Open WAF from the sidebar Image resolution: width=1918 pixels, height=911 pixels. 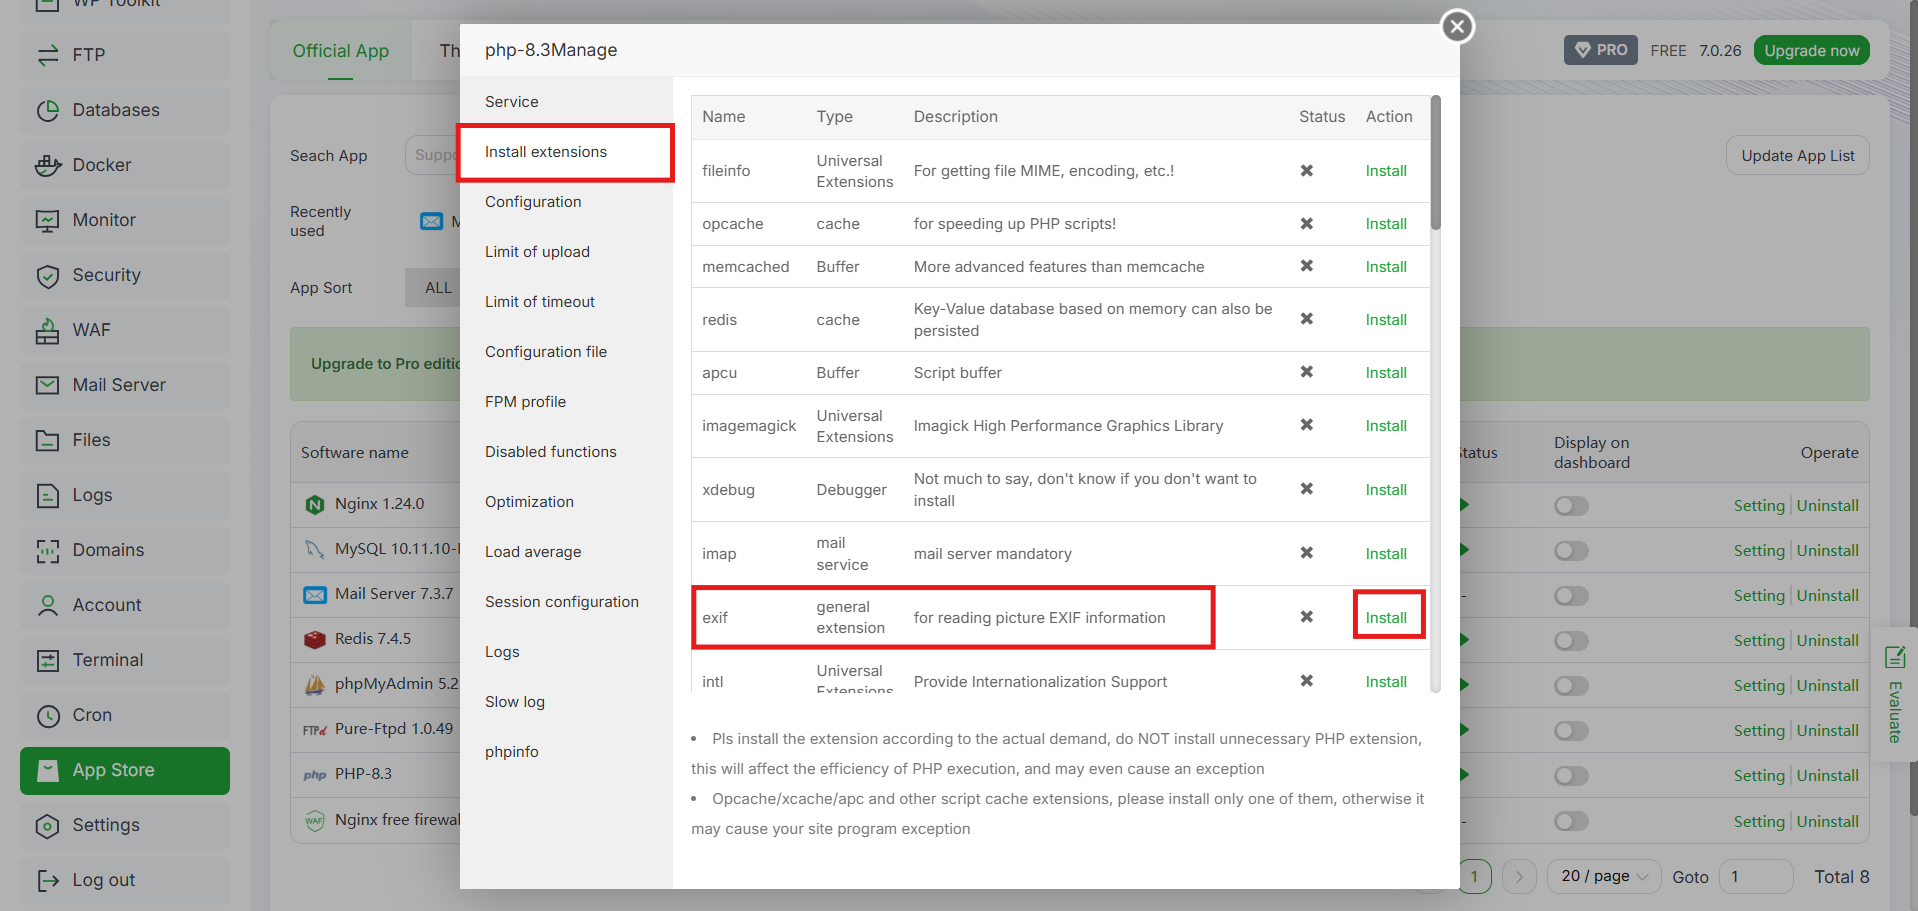click(x=125, y=330)
